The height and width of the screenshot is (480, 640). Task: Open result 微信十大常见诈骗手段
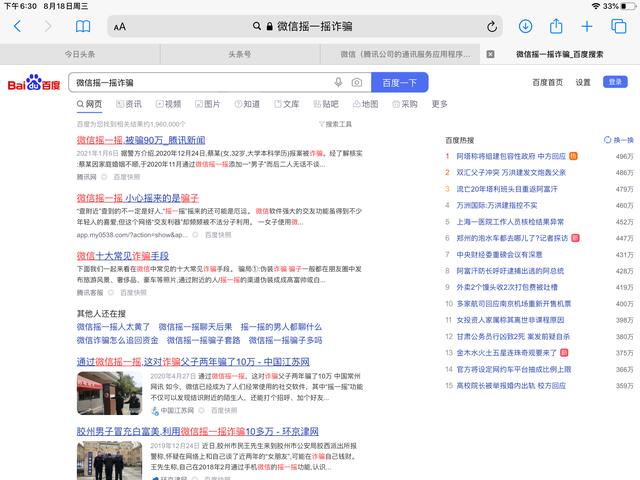[x=122, y=256]
